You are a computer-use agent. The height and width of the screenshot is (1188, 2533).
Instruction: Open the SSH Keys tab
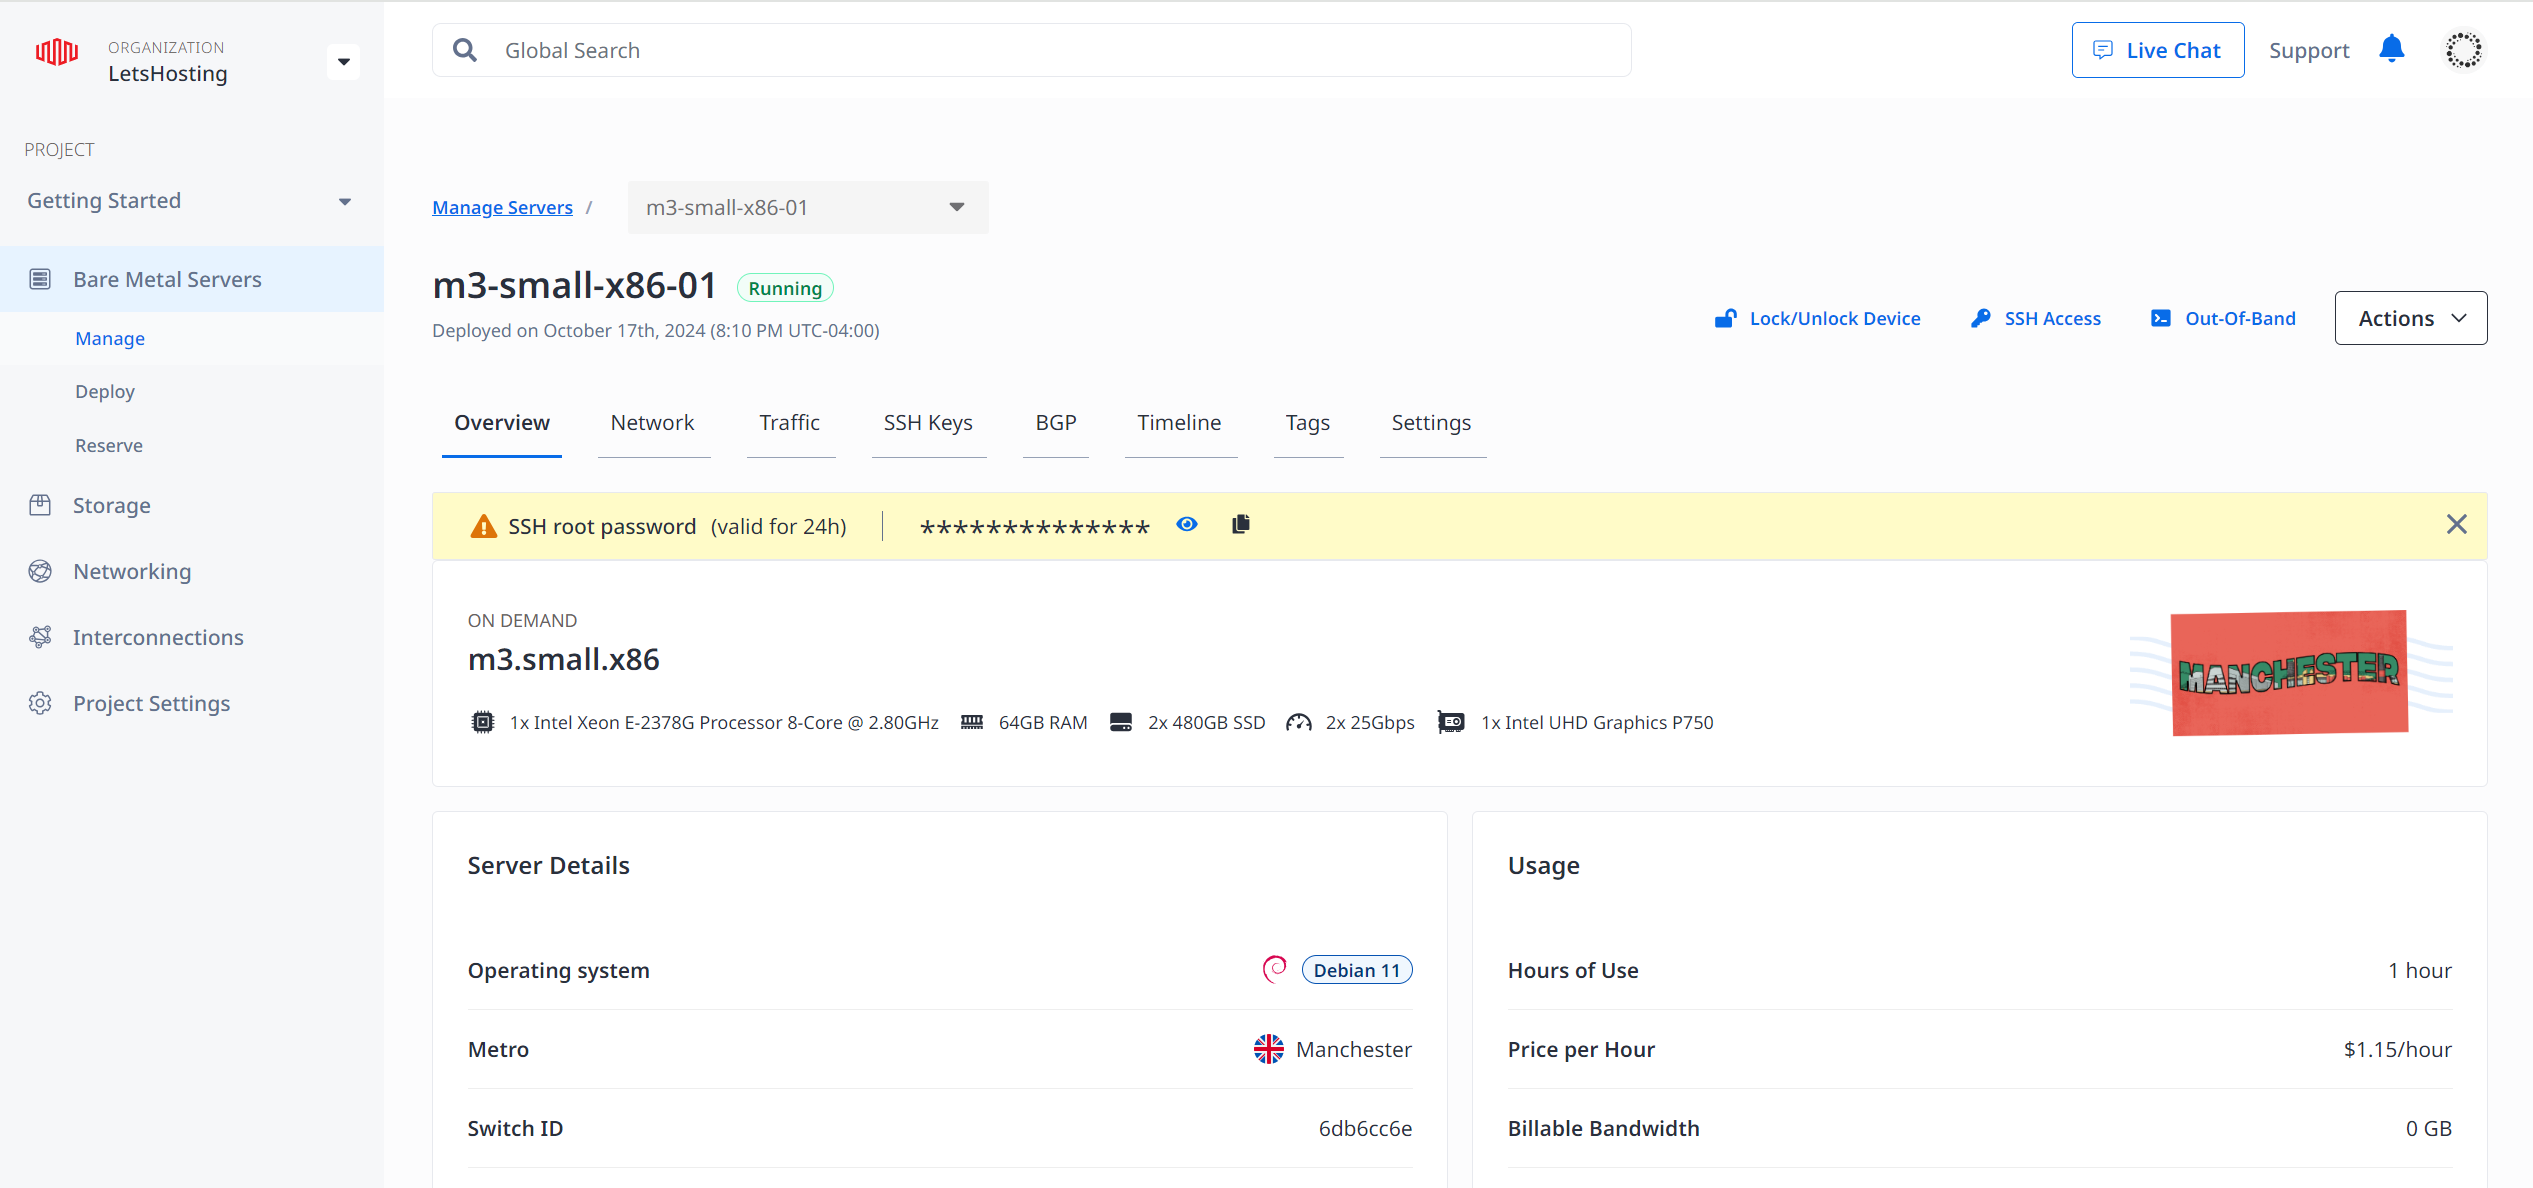(928, 423)
